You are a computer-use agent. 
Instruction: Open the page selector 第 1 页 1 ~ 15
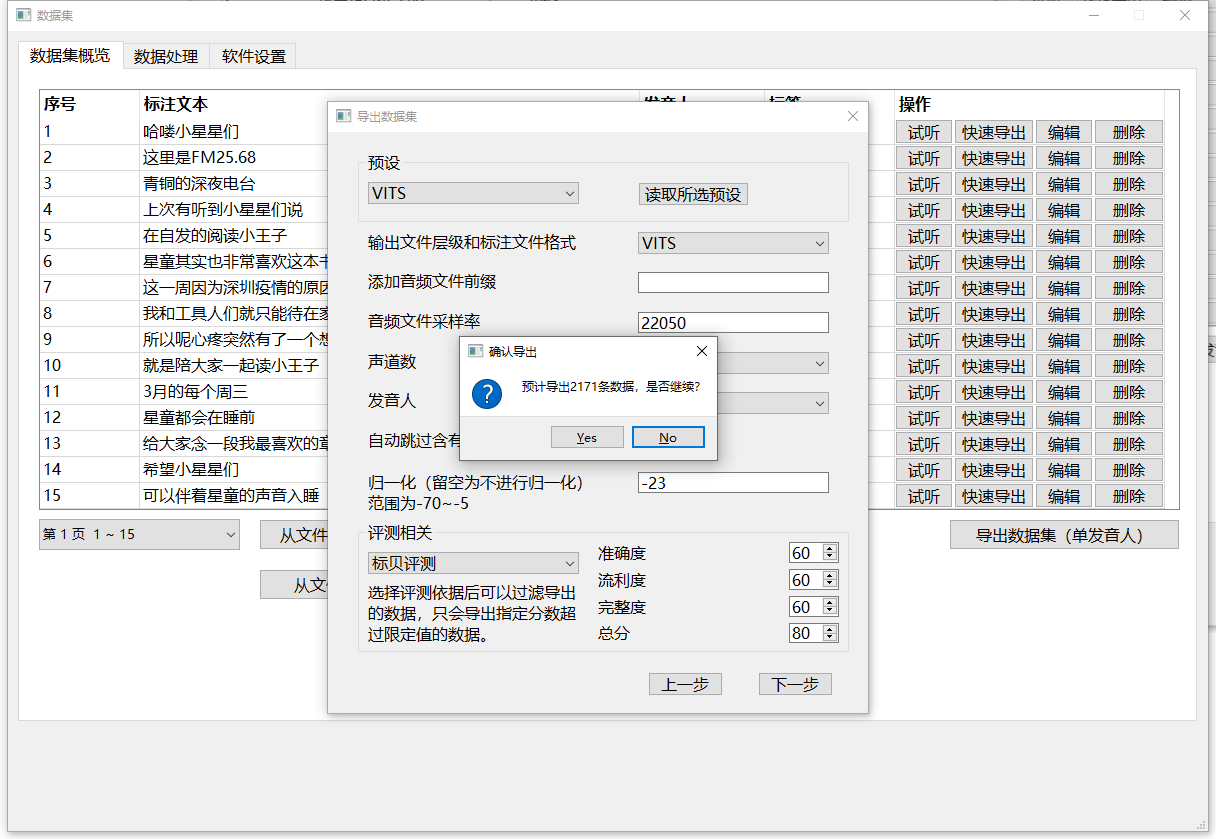(x=139, y=534)
